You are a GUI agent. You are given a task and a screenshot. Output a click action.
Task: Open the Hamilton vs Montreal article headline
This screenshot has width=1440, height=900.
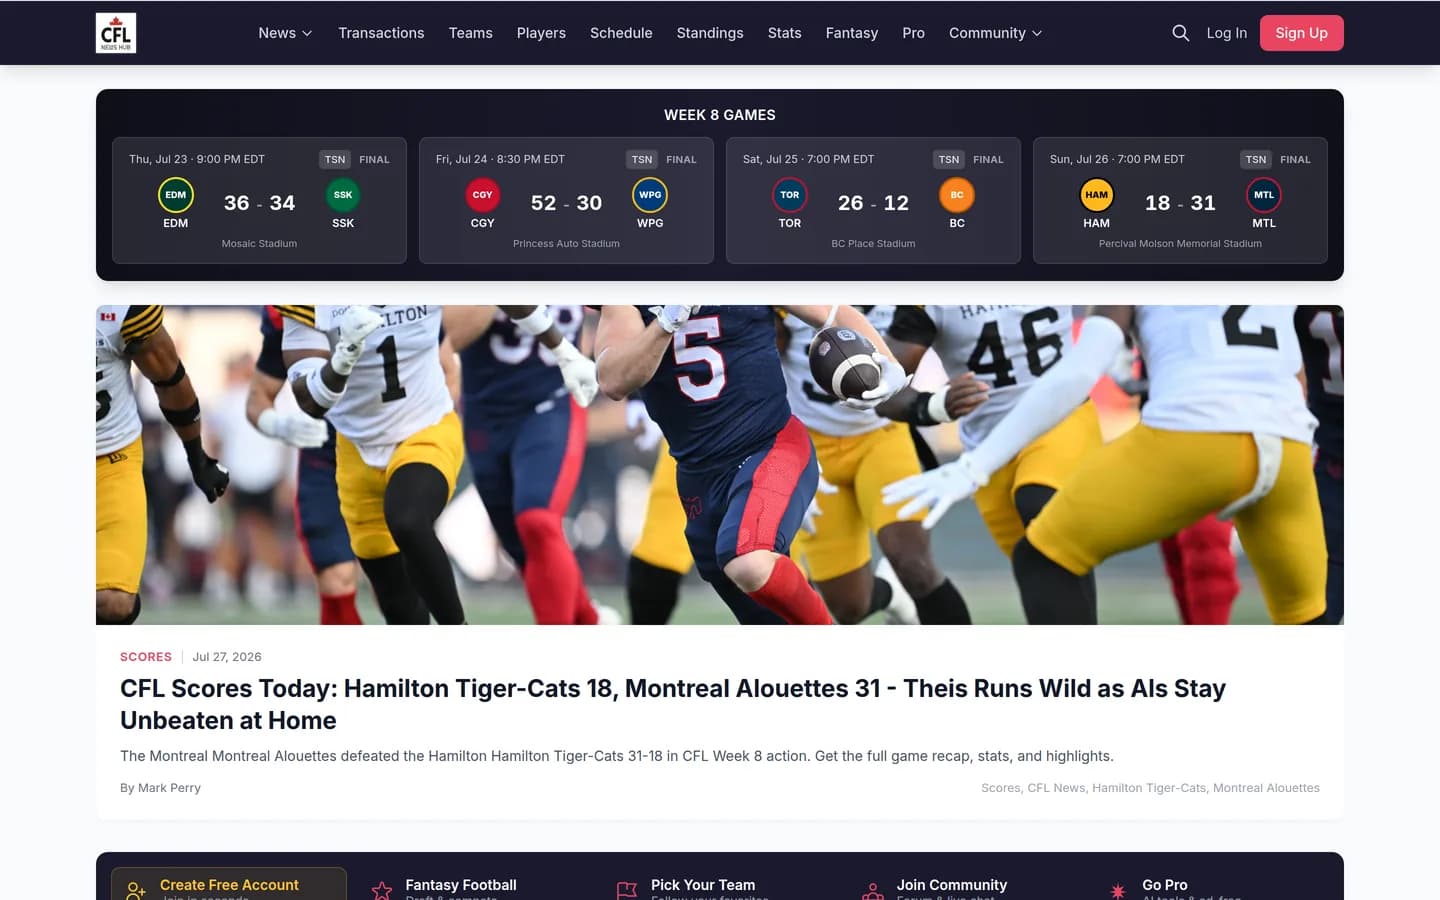673,704
